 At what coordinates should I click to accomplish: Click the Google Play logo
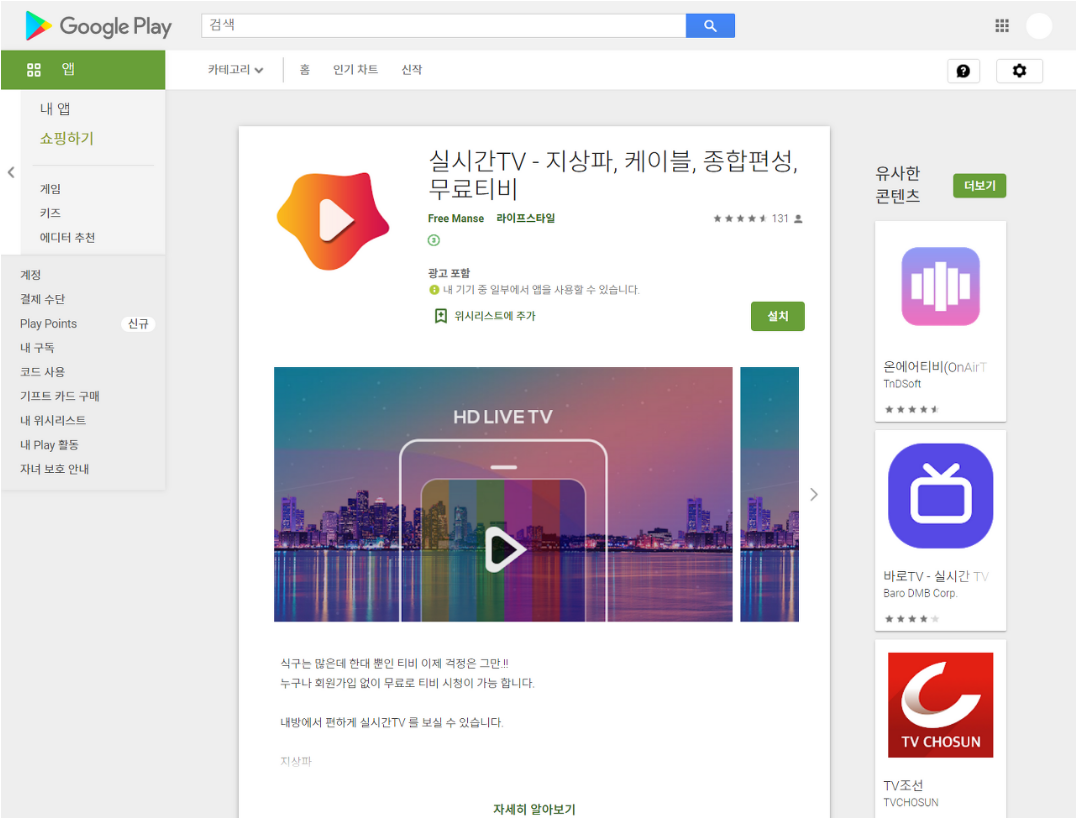coord(98,26)
